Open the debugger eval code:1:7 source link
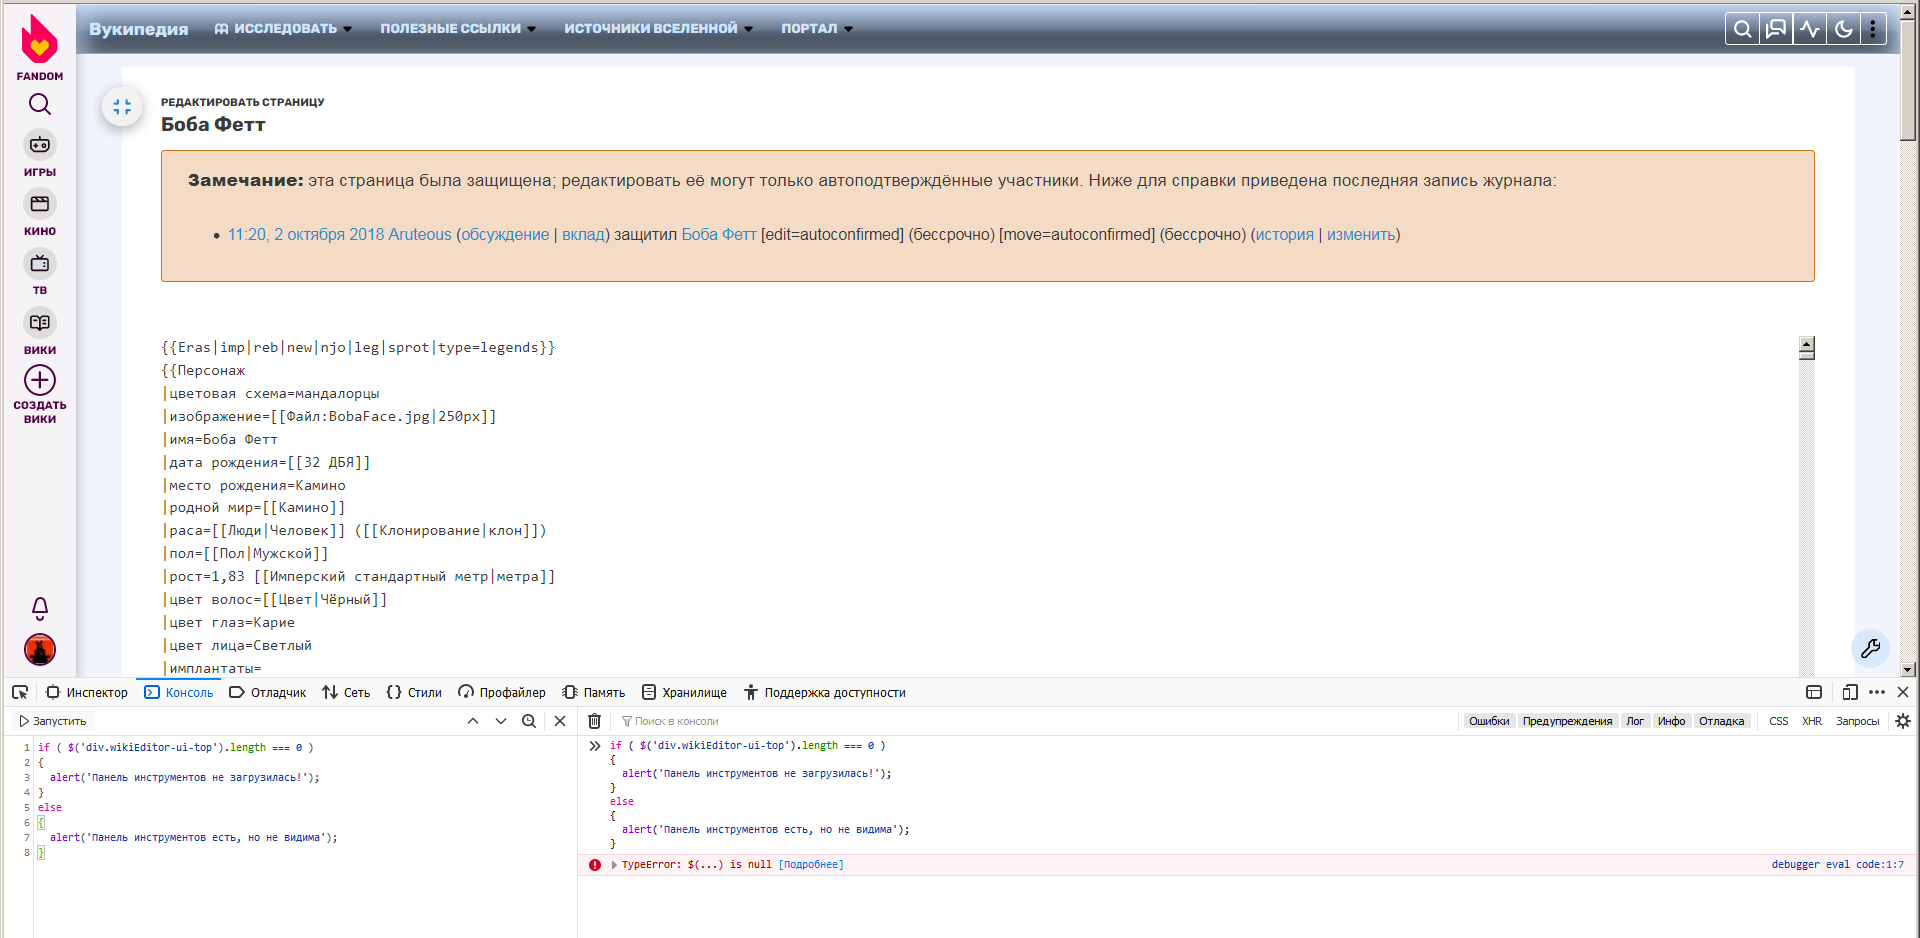 (1837, 865)
